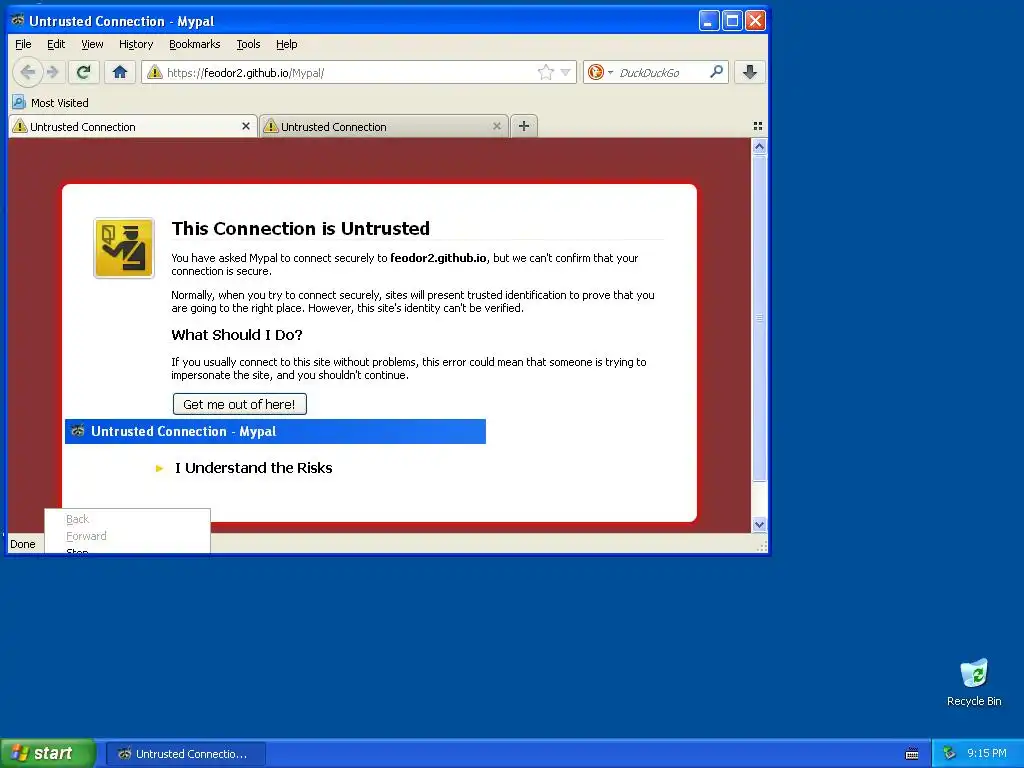Screen dimensions: 1024x768
Task: Click the vertical scrollbar thumb
Action: 759,318
